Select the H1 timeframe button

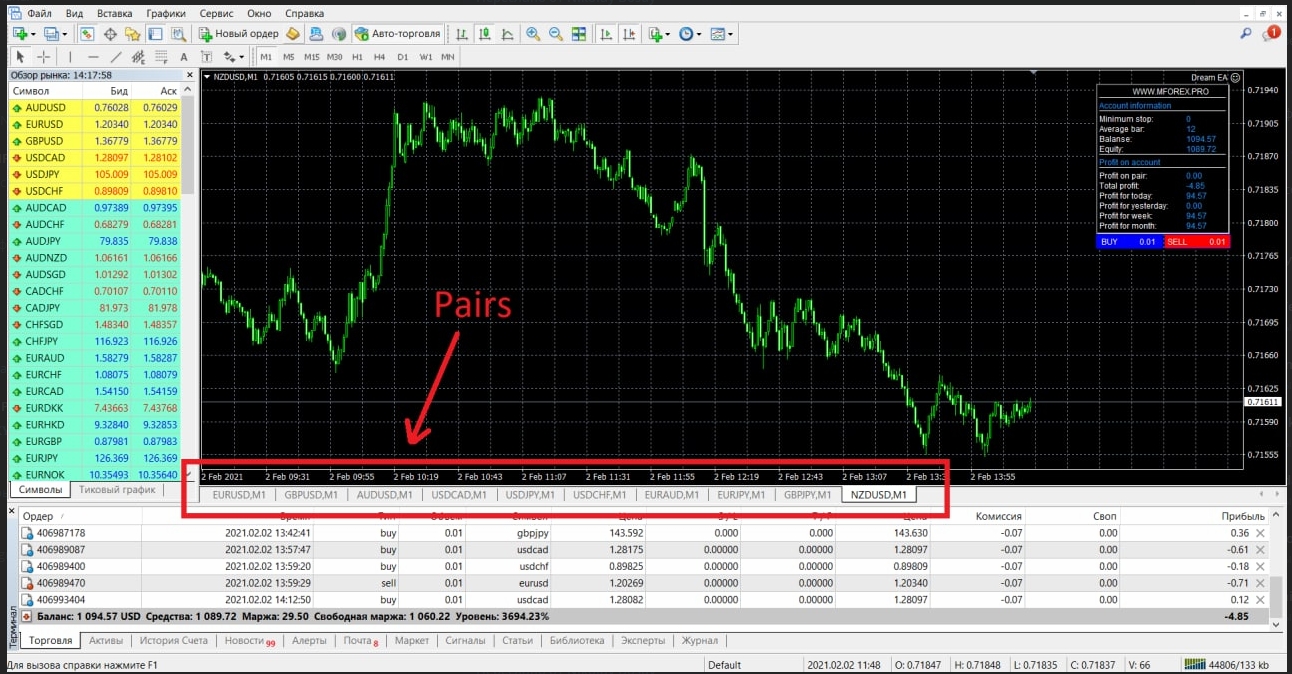358,57
